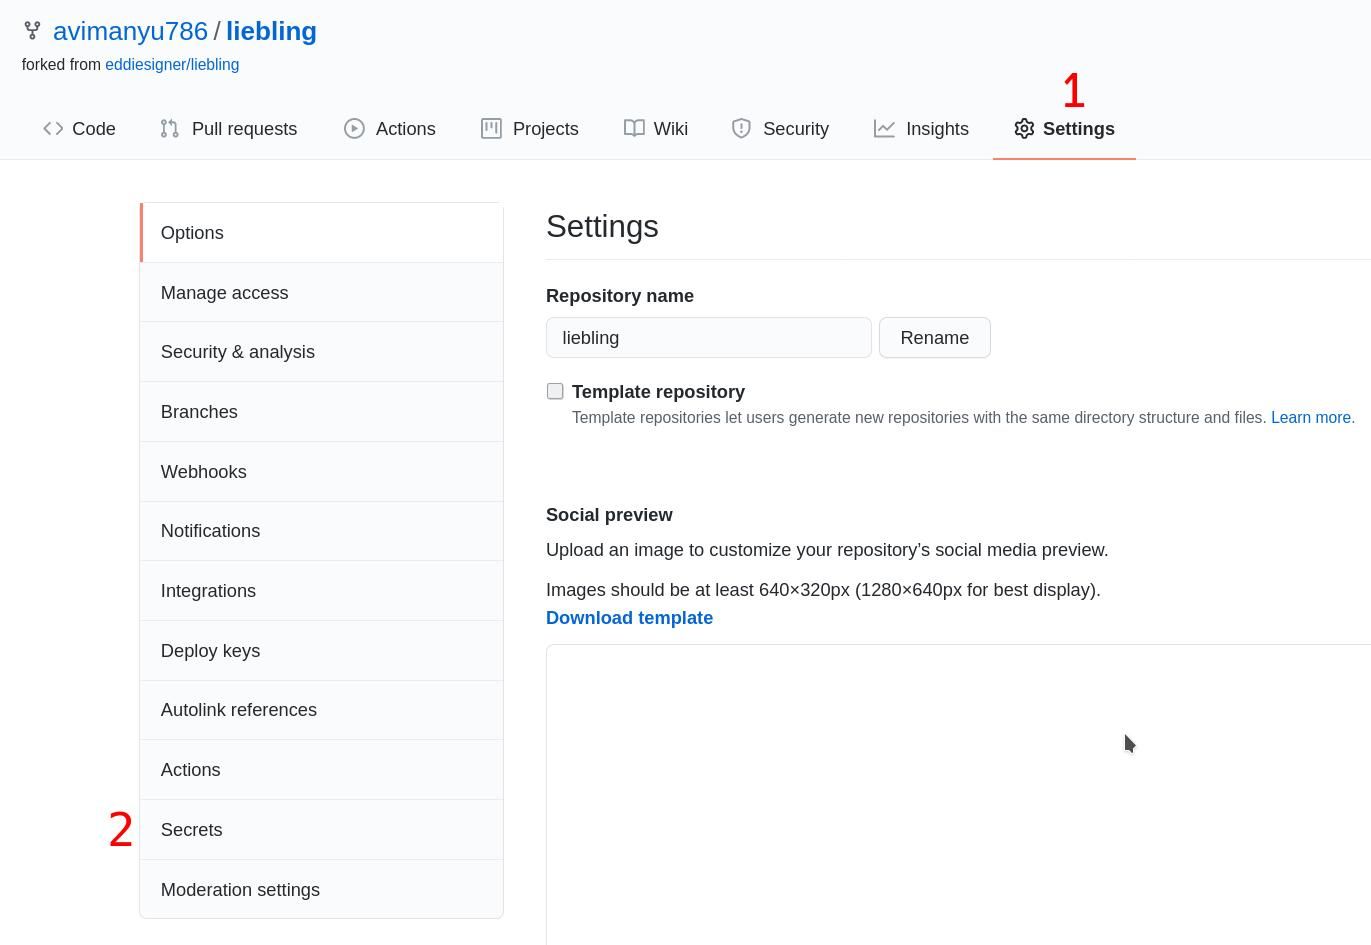Open the Projects tab
This screenshot has height=945, width=1371.
coord(530,129)
